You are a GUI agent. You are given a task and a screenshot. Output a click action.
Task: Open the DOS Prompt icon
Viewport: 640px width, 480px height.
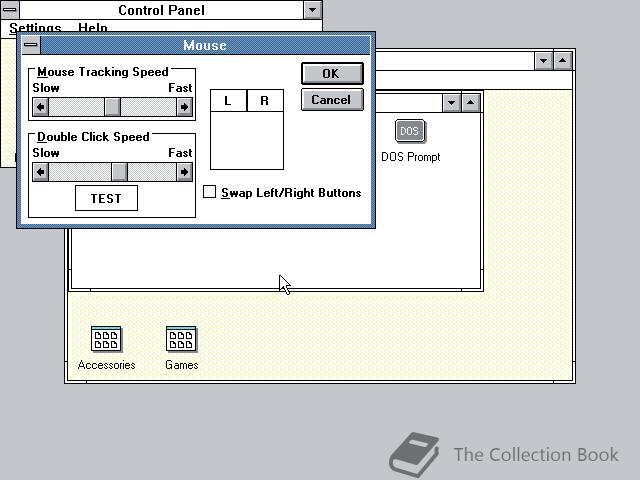pos(410,131)
